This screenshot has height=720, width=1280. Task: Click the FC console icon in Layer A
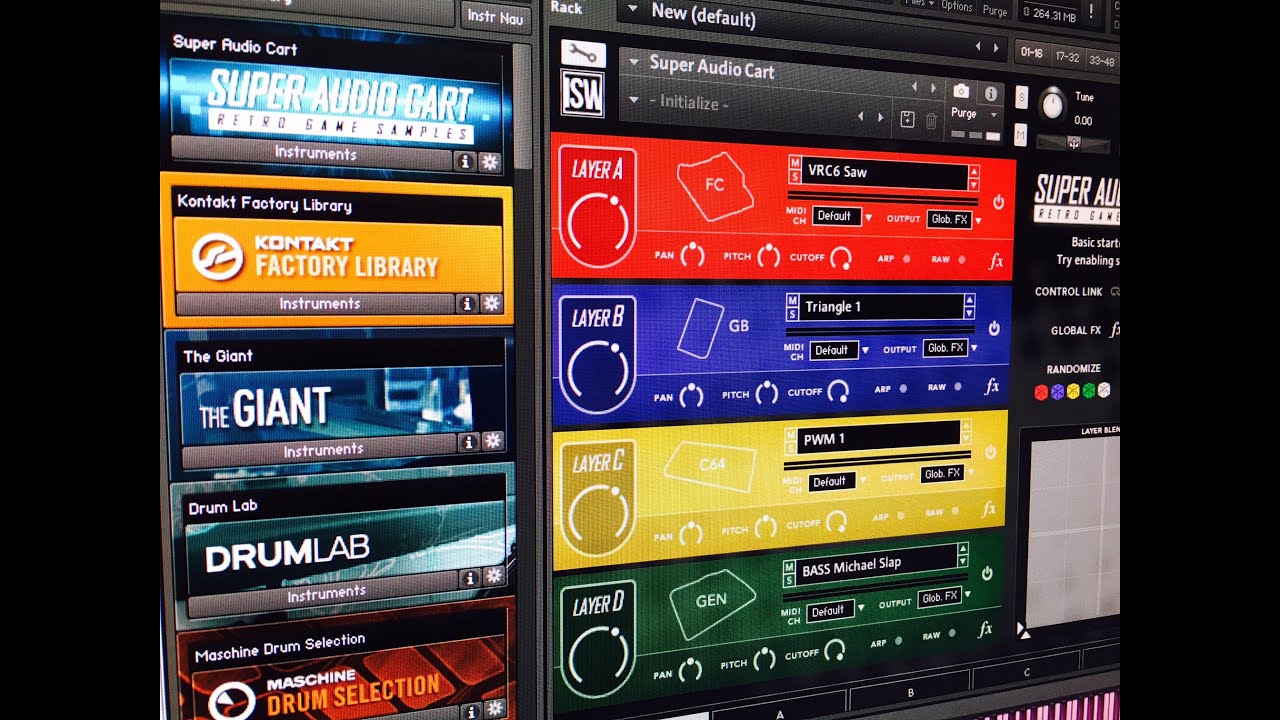(713, 185)
